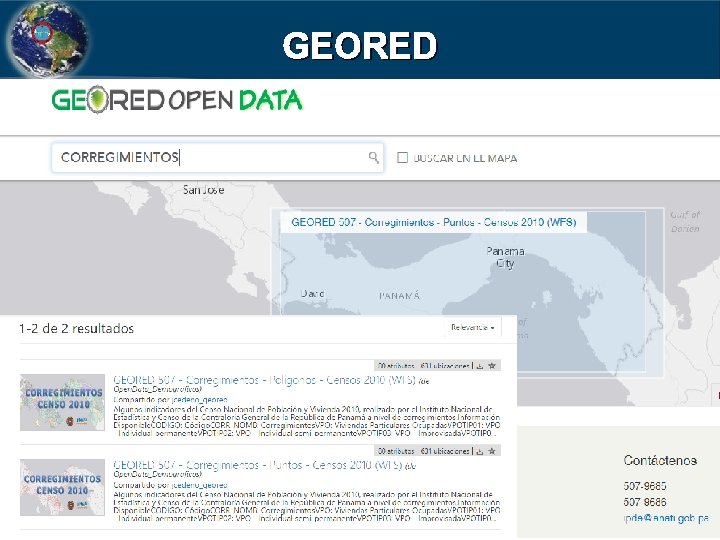The height and width of the screenshot is (540, 720).
Task: Download the Puntos Censo 2010 dataset
Action: coord(480,451)
